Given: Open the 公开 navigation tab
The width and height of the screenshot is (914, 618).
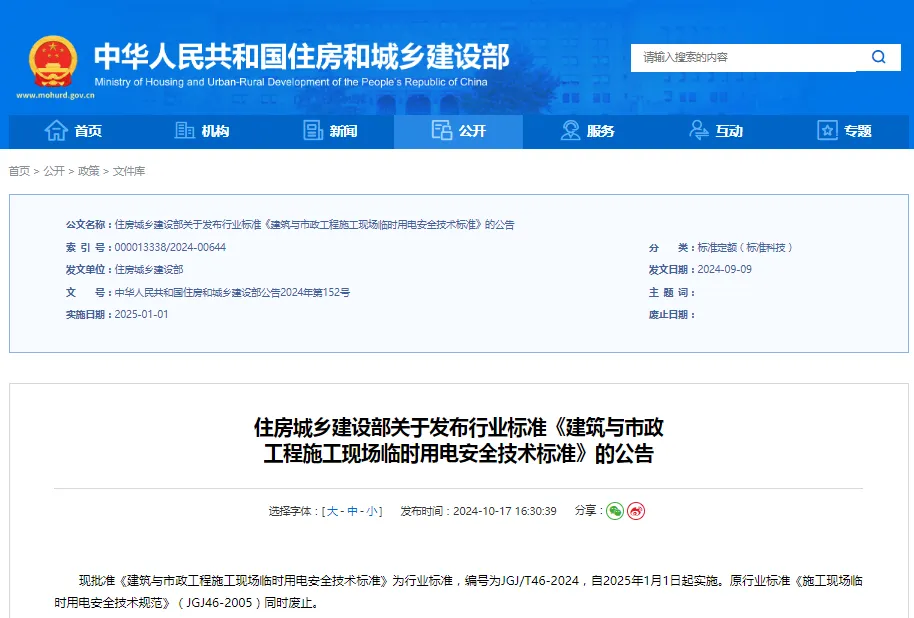Looking at the screenshot, I should tap(458, 131).
